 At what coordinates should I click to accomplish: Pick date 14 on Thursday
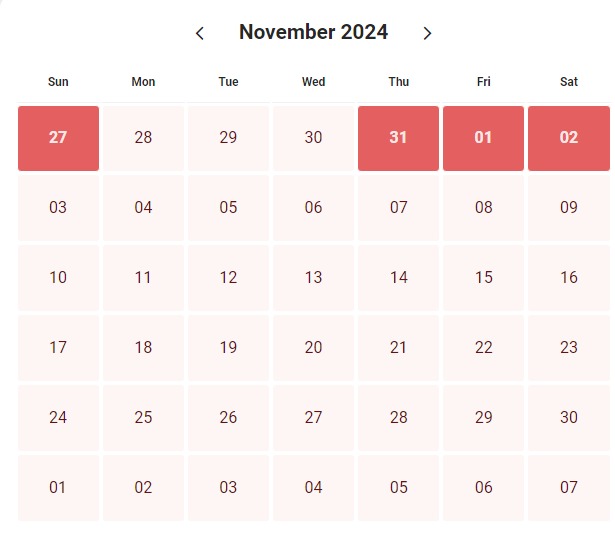coord(398,278)
